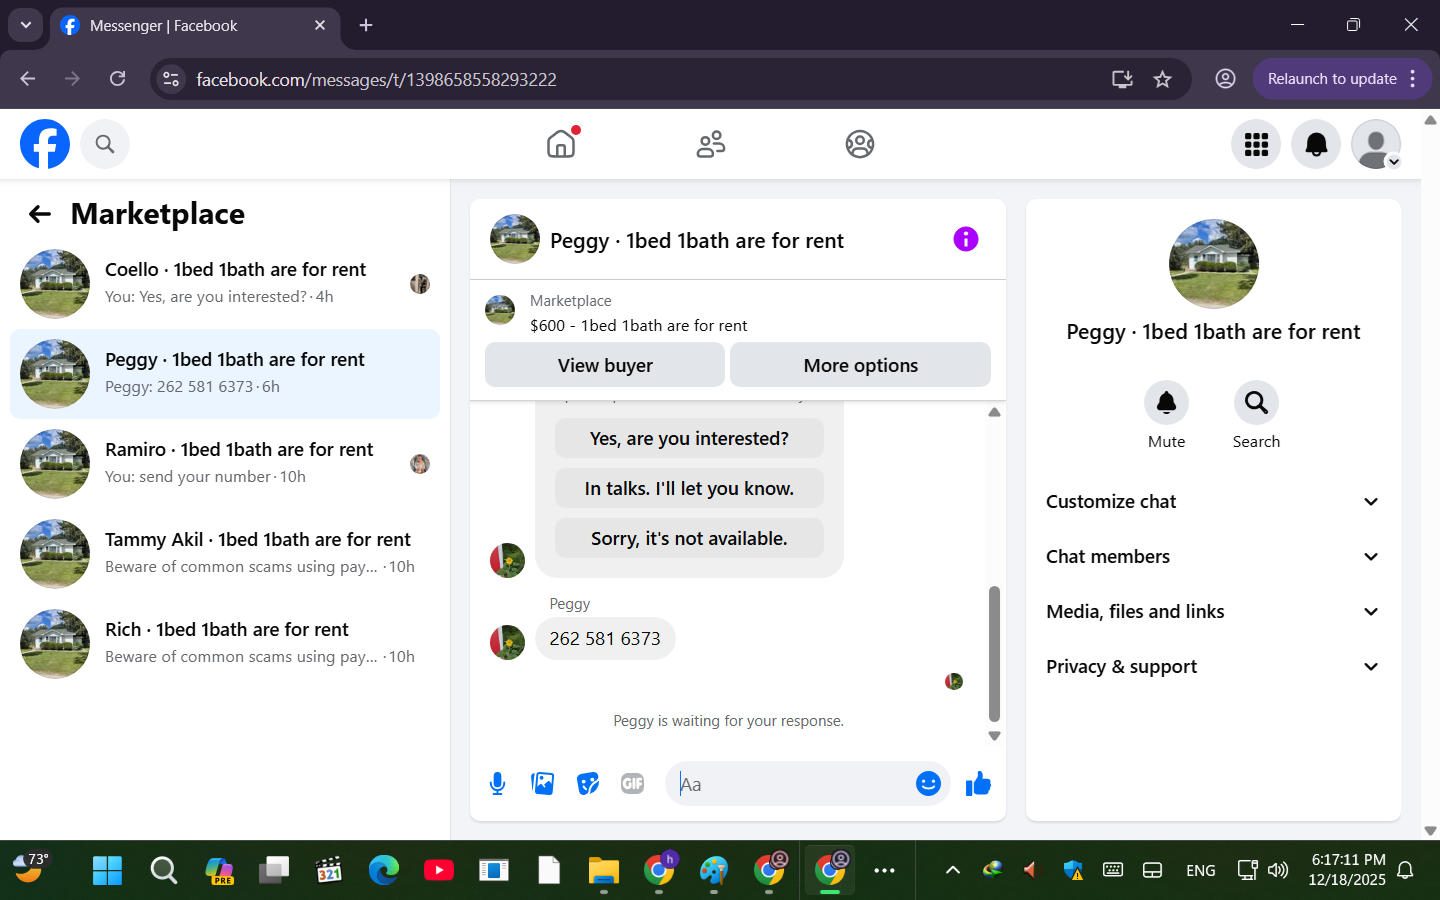Click the More options button
This screenshot has width=1440, height=900.
861,365
